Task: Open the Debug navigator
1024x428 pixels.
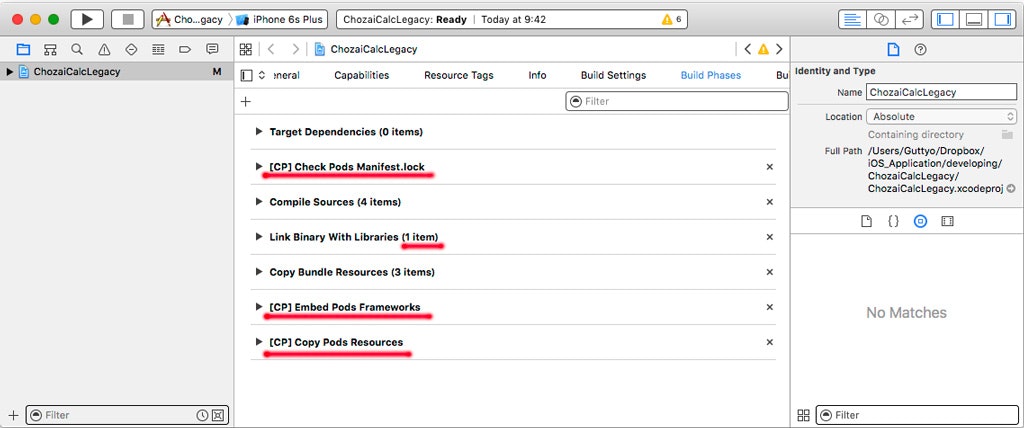Action: click(x=158, y=49)
